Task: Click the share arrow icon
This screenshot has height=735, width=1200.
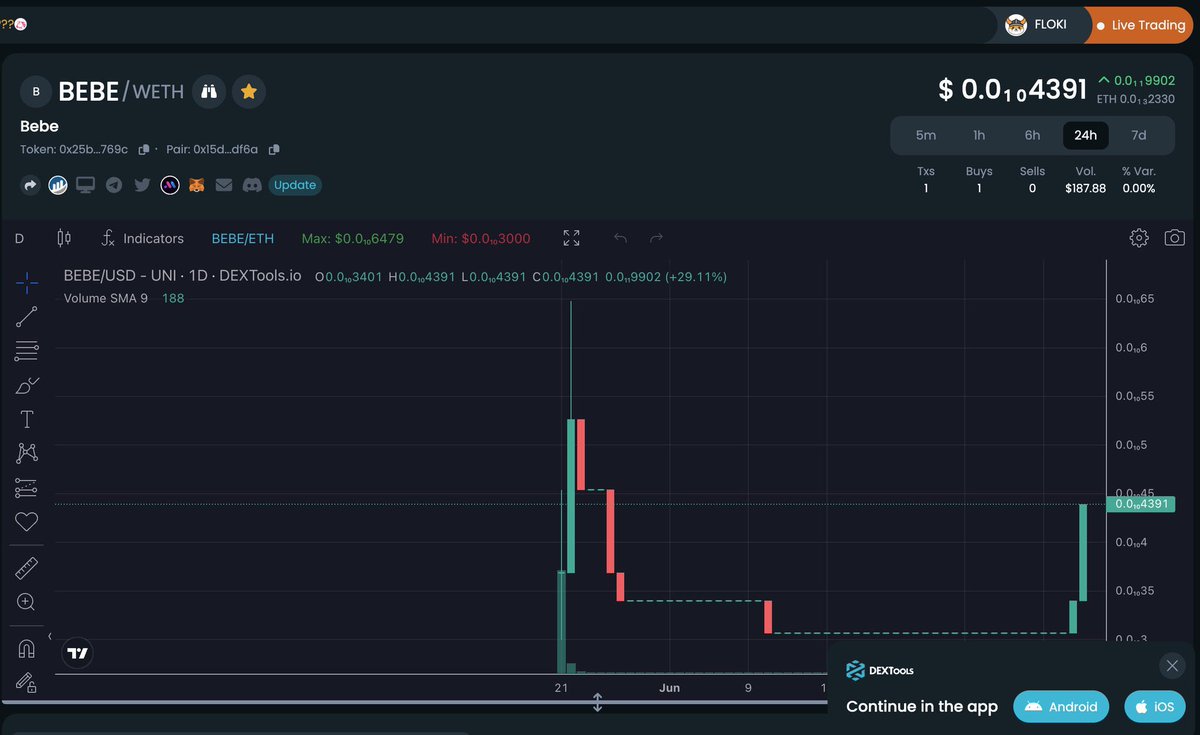Action: 30,185
